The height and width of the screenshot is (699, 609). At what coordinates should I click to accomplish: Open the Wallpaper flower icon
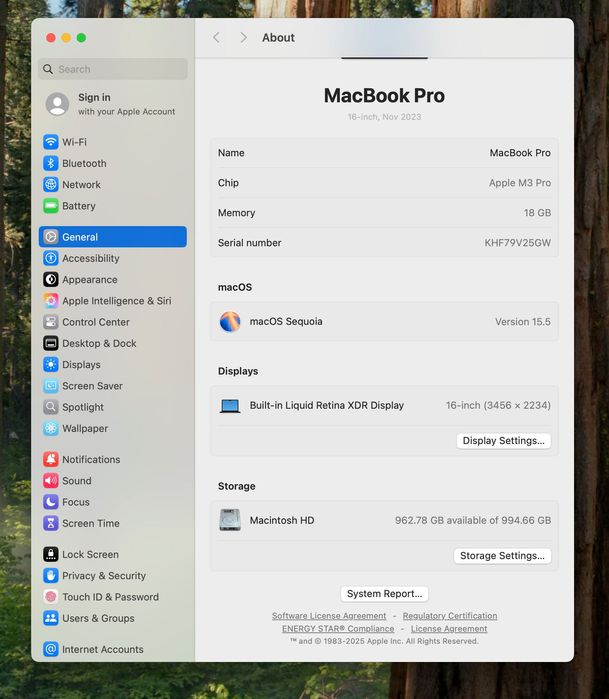pos(51,428)
